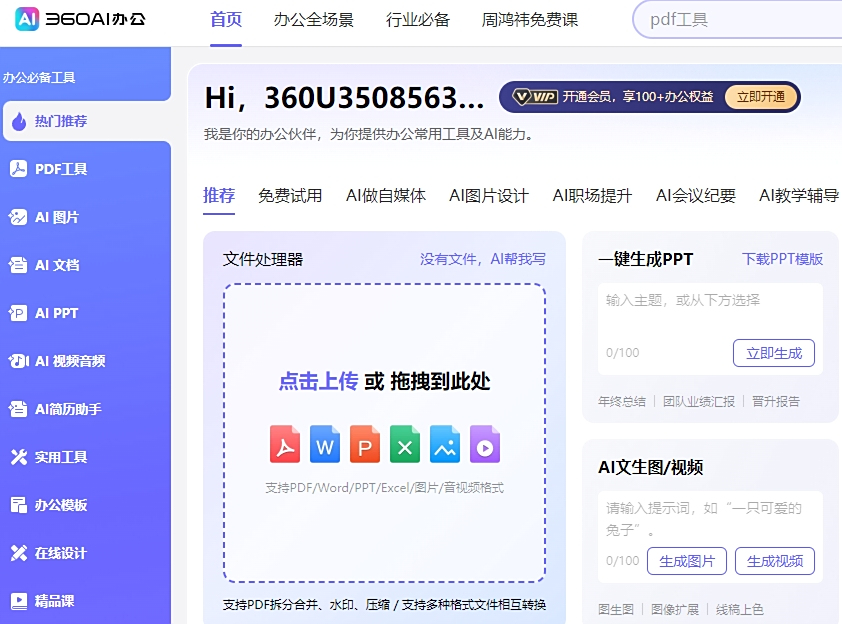
Task: Click the audio/video file icon in the uploader
Action: (x=485, y=444)
